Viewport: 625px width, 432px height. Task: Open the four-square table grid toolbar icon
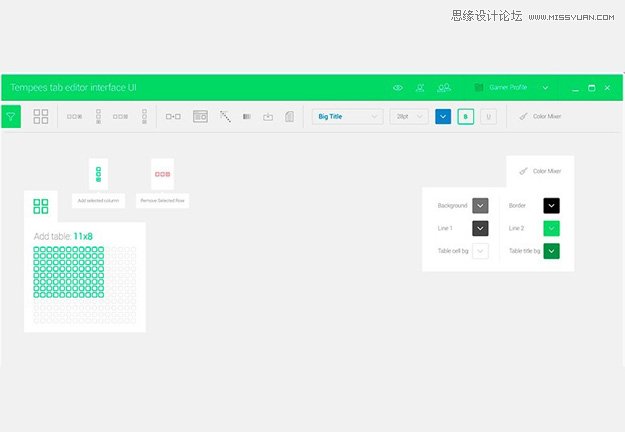pos(41,116)
